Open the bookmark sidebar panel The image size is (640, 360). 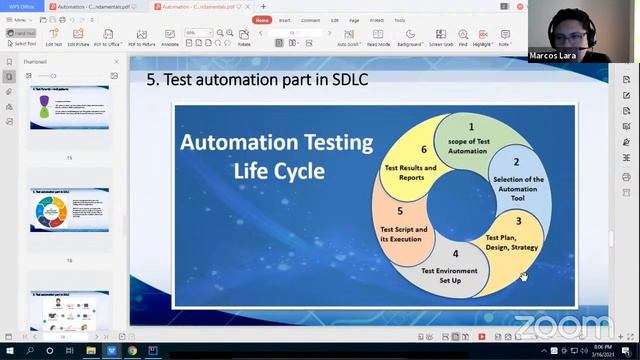coord(9,62)
